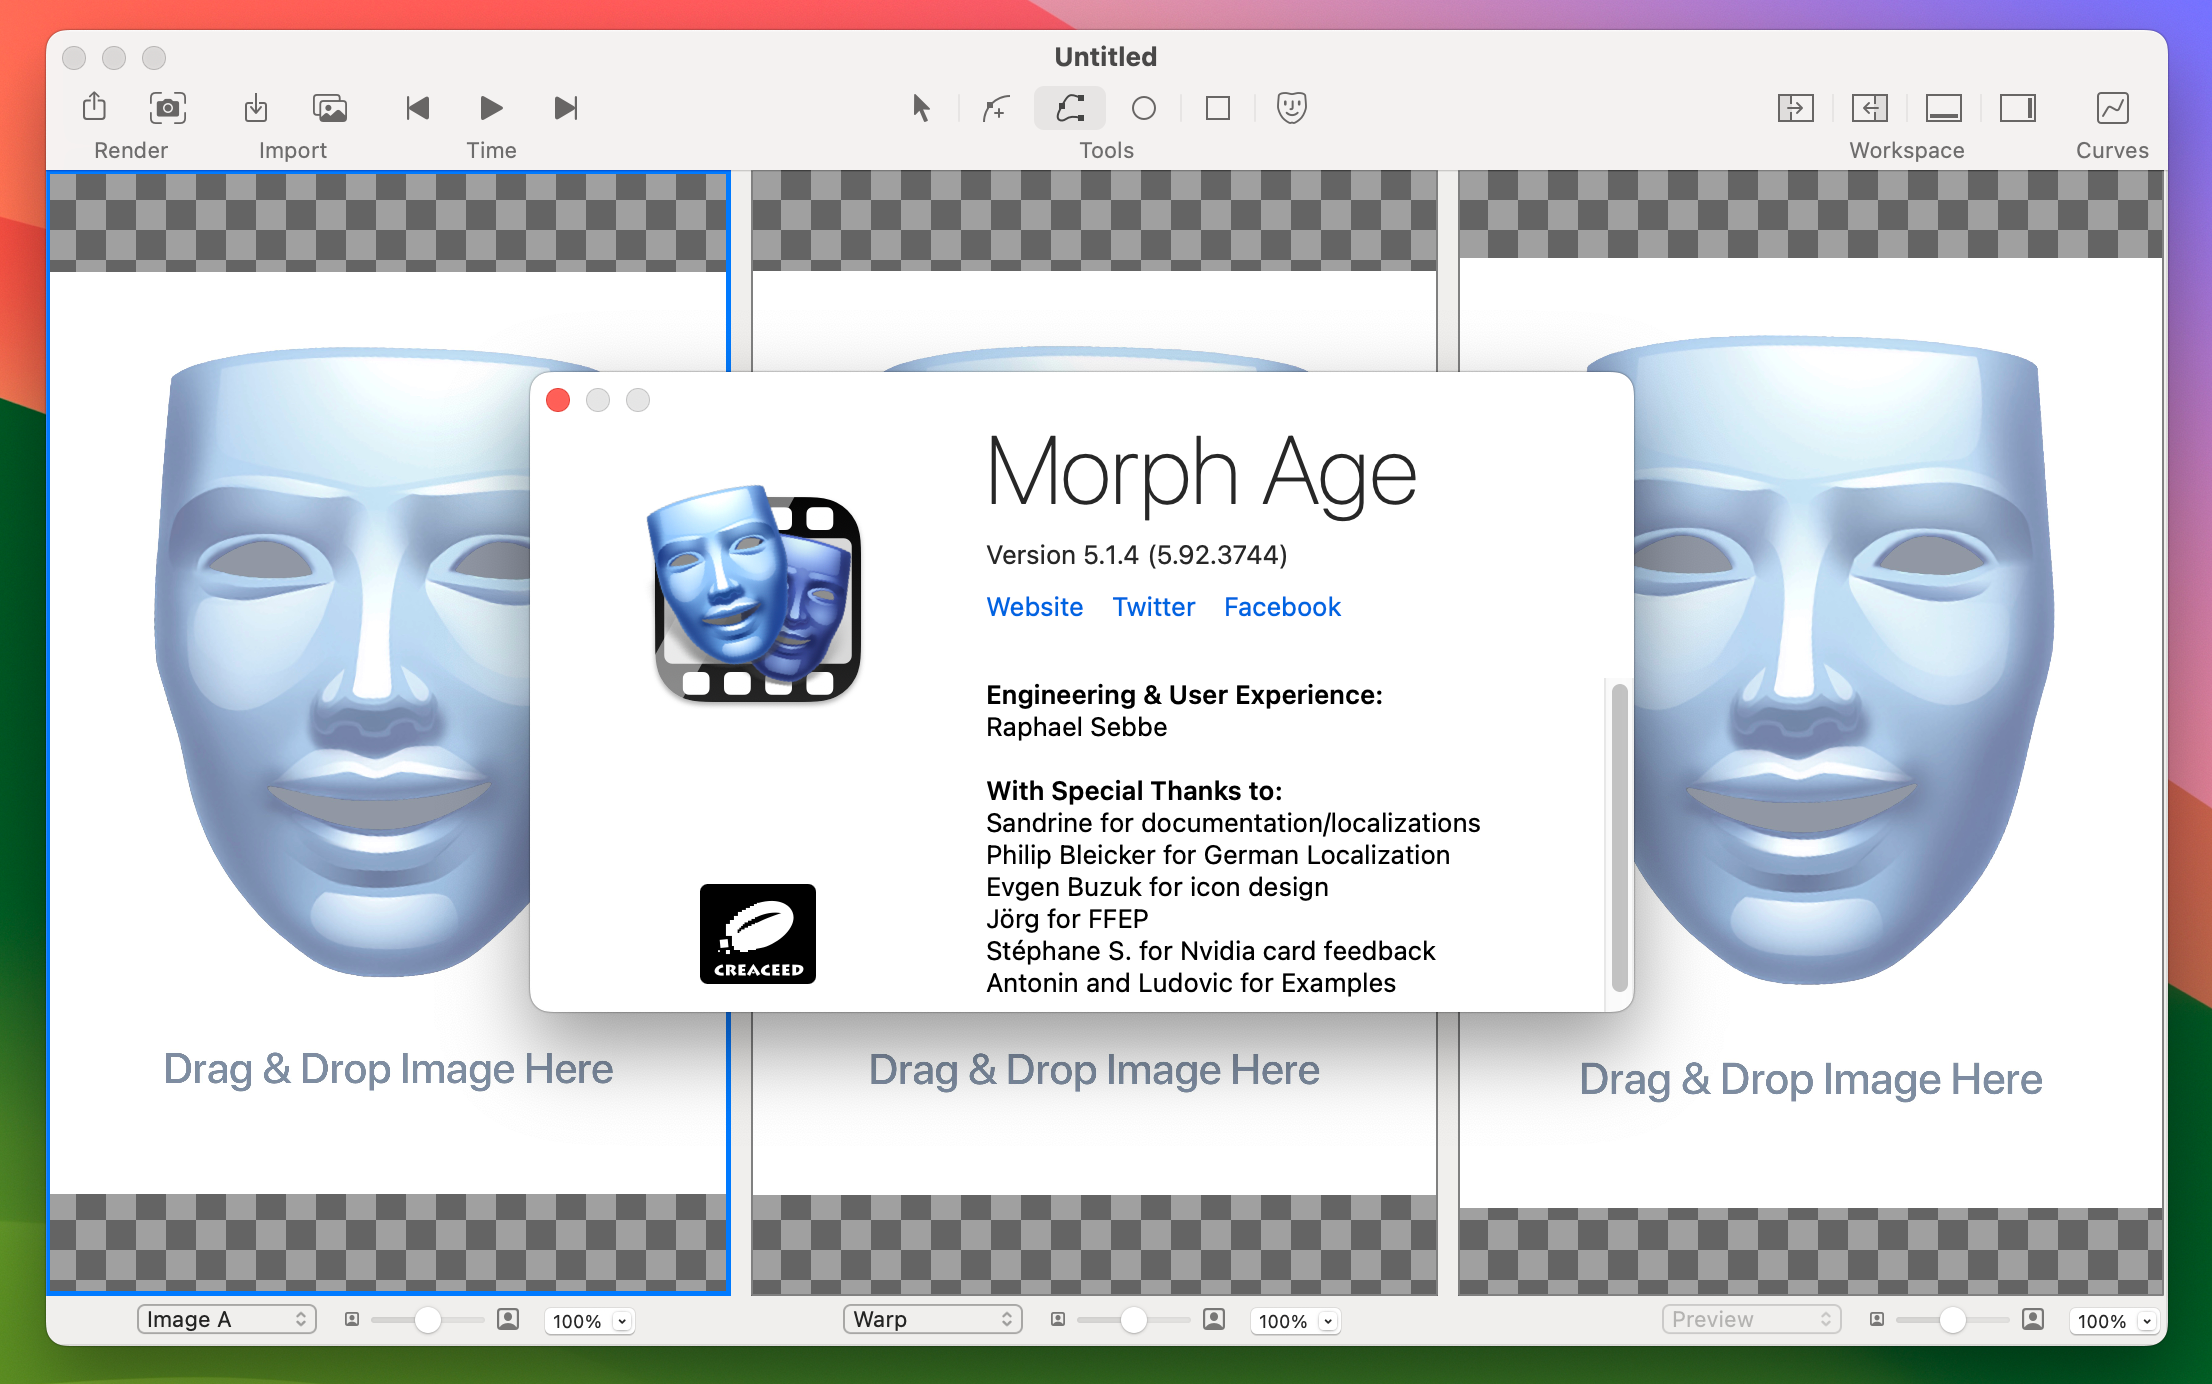2212x1384 pixels.
Task: Click the small zoom-out icon in left pane
Action: [352, 1320]
